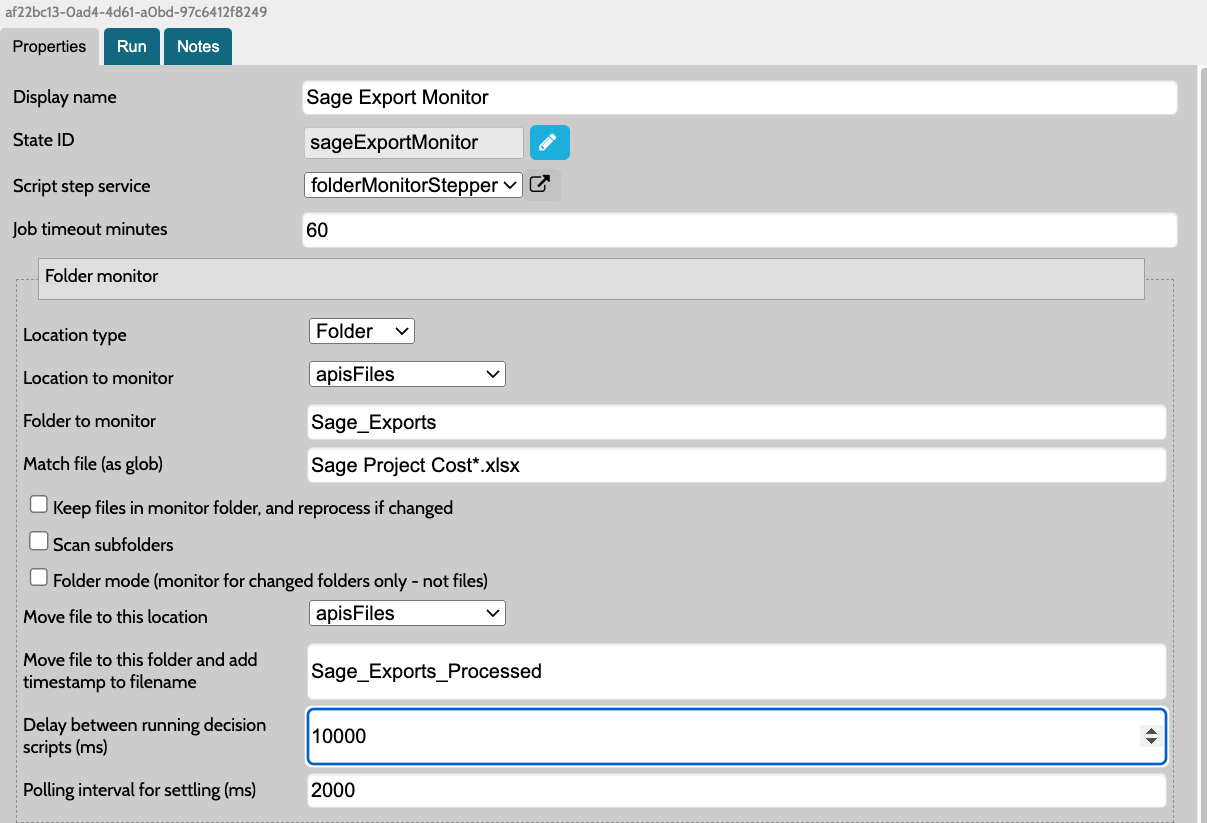The width and height of the screenshot is (1207, 823).
Task: Focus the Job timeout minutes field
Action: tap(739, 230)
